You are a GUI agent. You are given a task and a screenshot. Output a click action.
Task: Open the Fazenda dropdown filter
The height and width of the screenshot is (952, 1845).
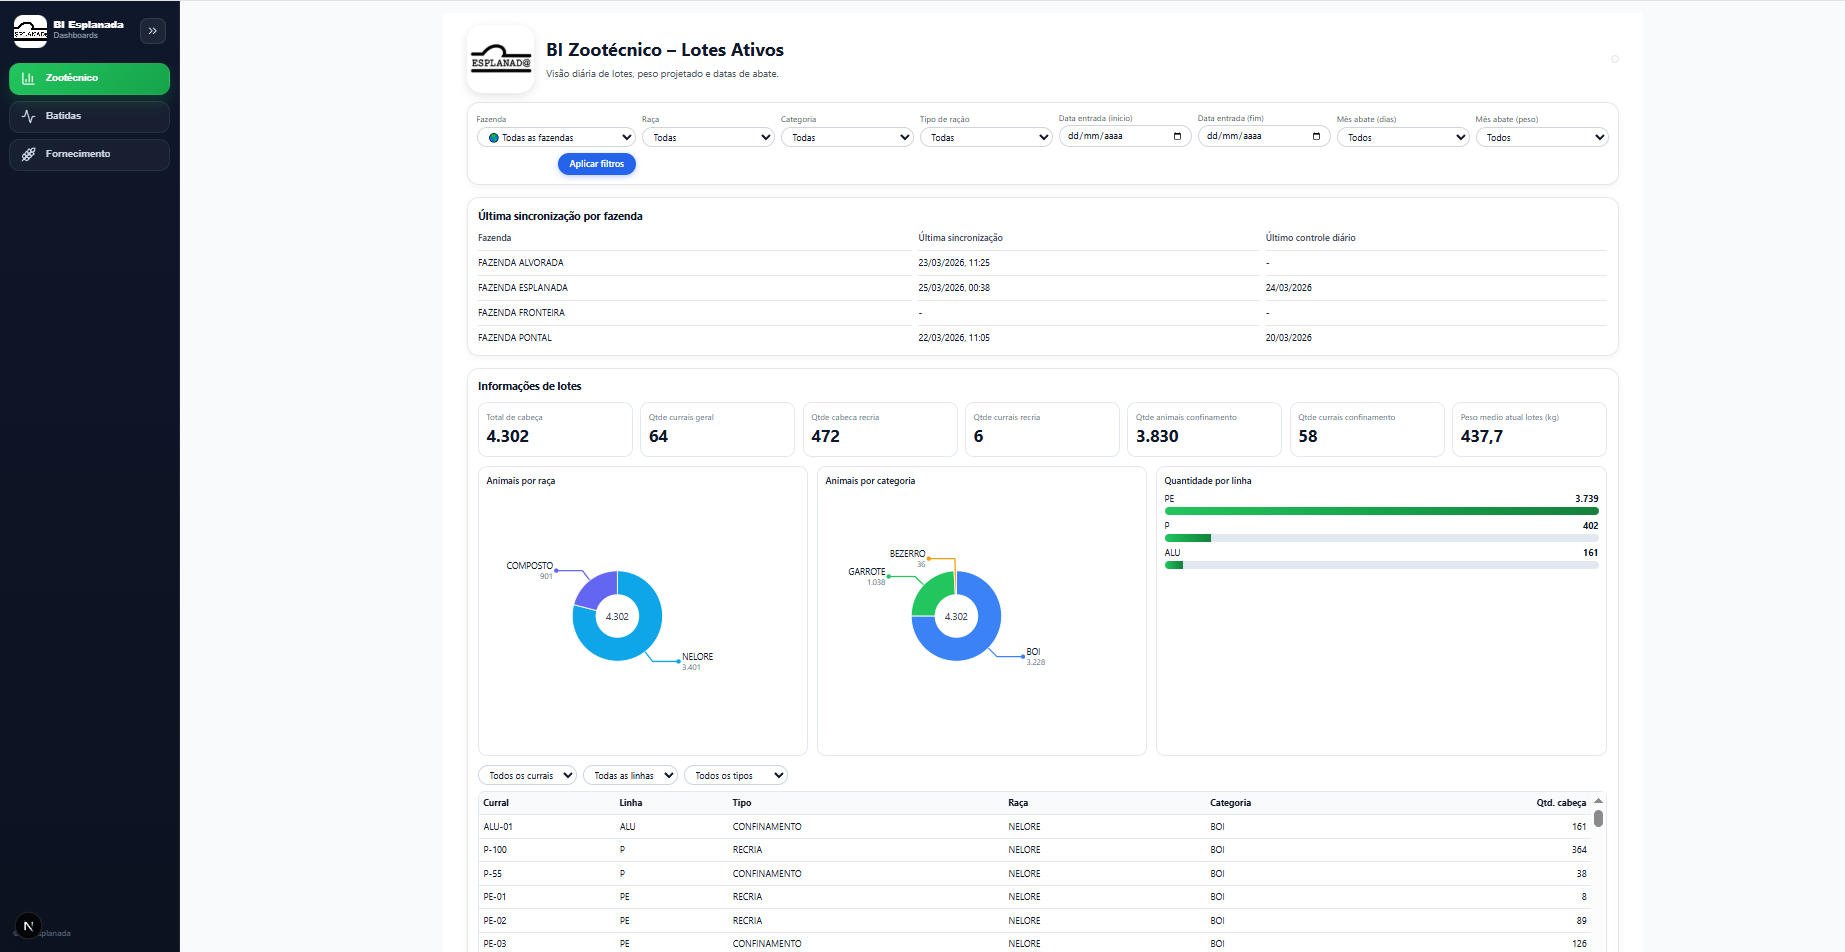(556, 138)
